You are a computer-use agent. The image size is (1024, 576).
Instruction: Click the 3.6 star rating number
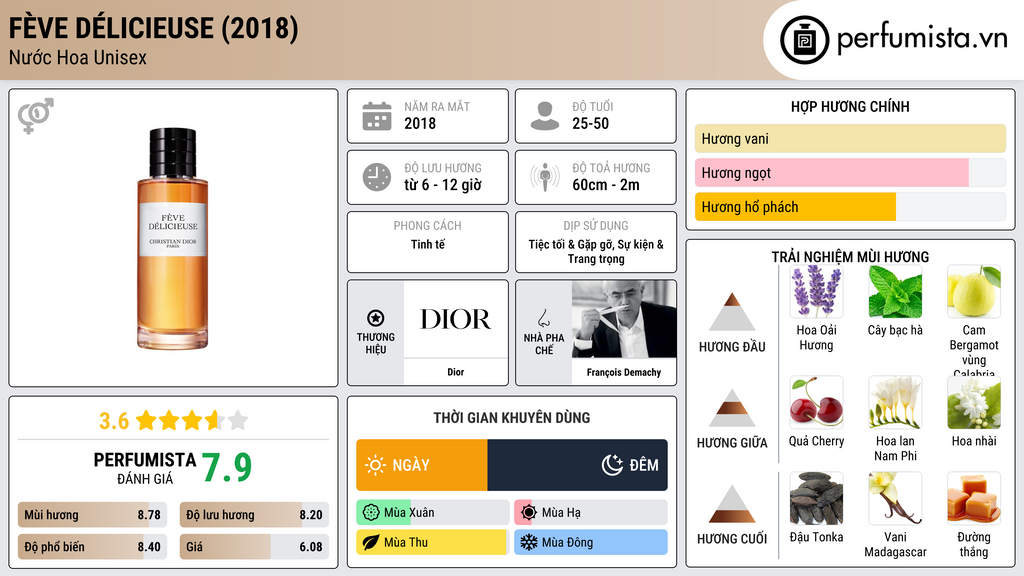coord(114,421)
